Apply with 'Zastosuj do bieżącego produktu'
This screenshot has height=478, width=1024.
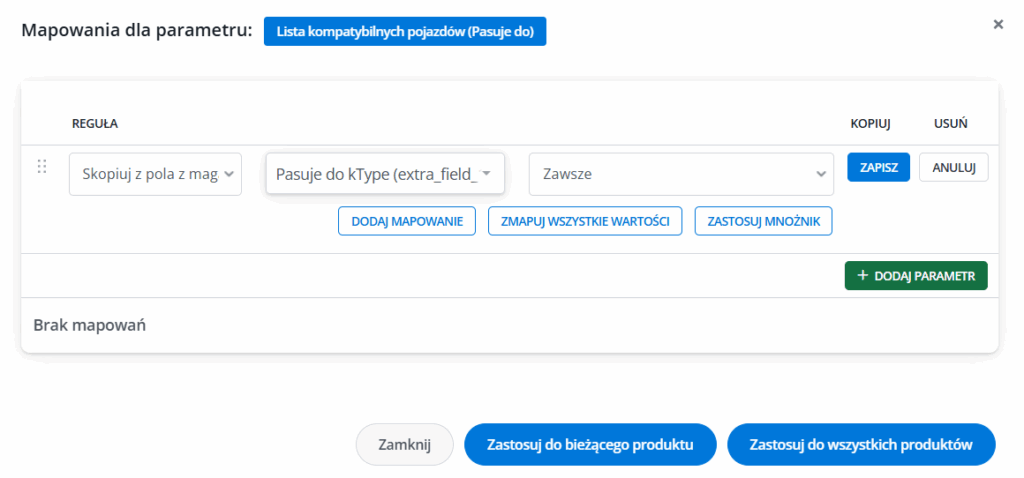point(589,445)
